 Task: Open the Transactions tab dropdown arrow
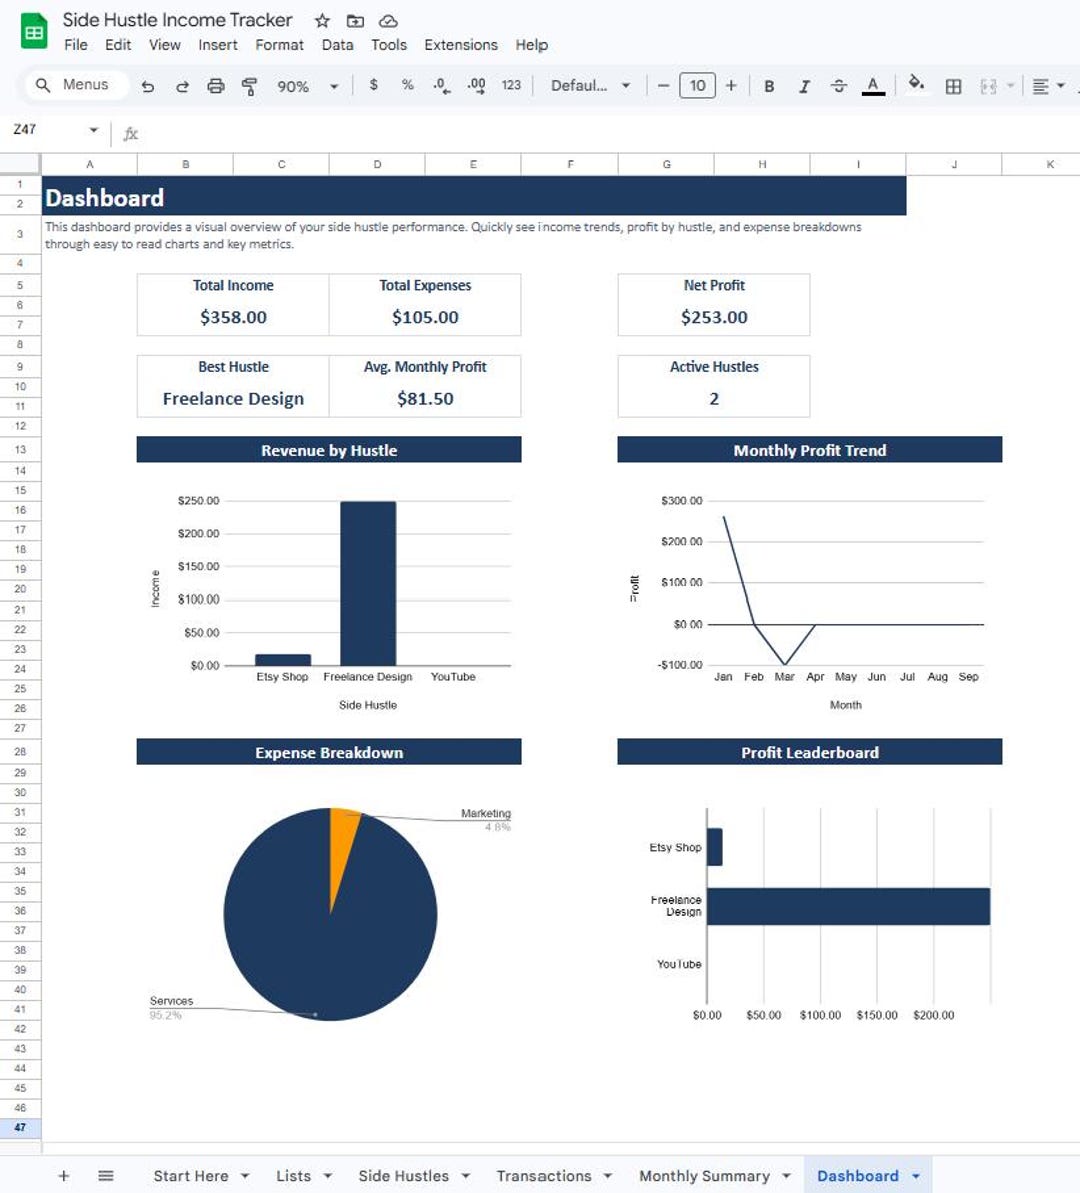click(607, 1176)
